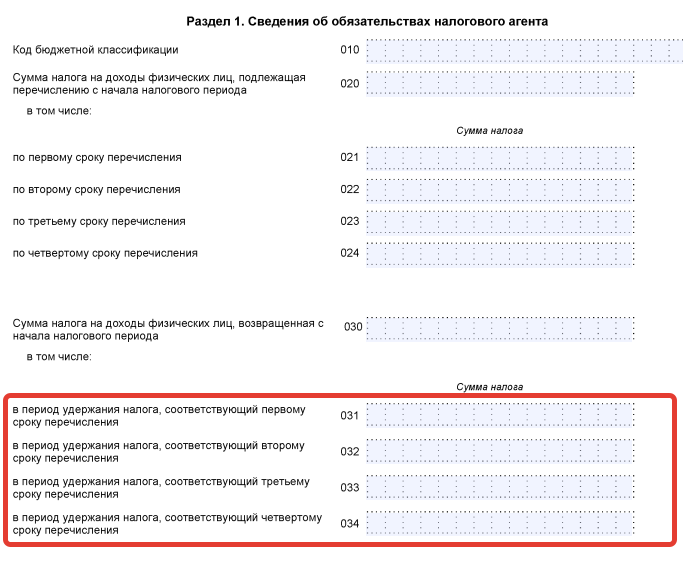Select the 'по четвертому сроку перечисления' label

click(105, 253)
